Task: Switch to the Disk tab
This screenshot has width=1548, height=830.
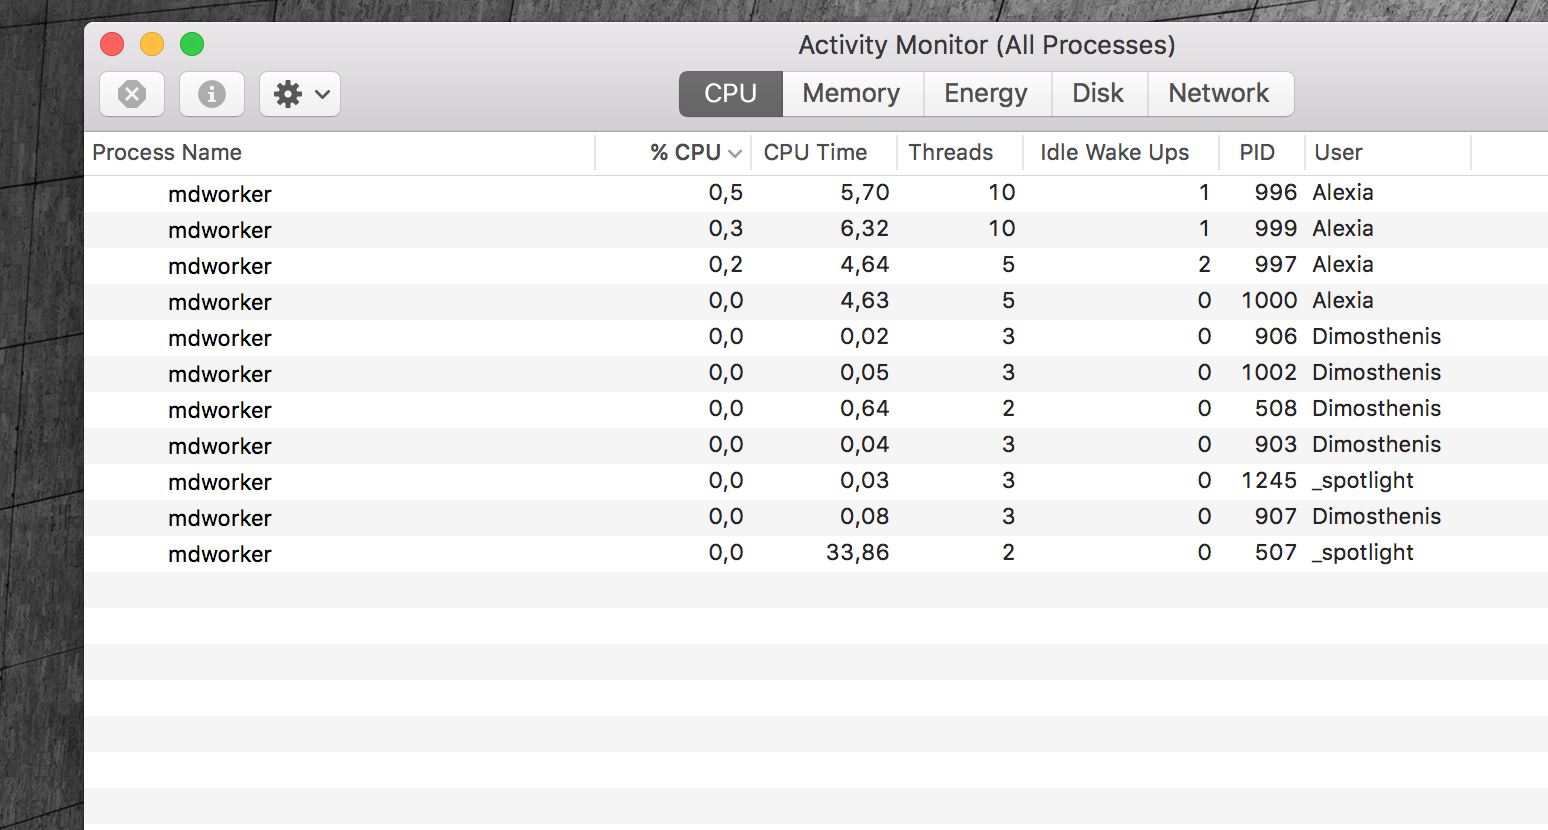Action: click(x=1098, y=94)
